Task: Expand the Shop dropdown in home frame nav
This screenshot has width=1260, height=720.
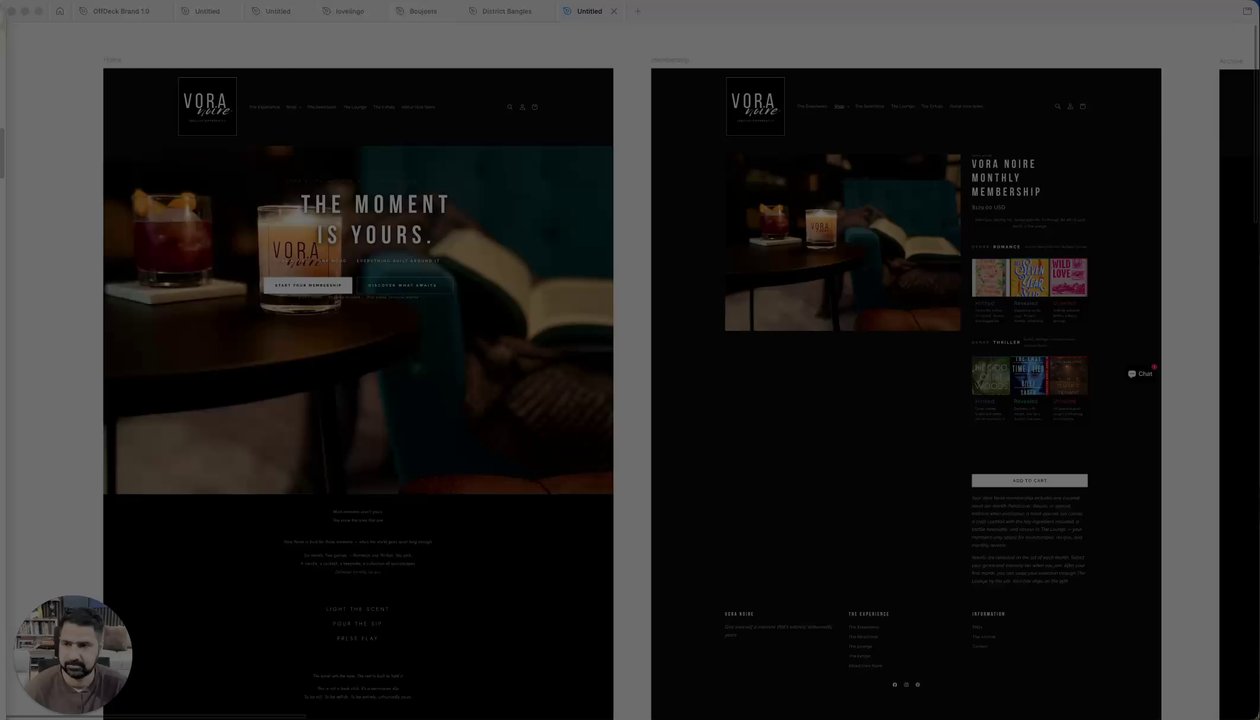Action: pyautogui.click(x=293, y=107)
